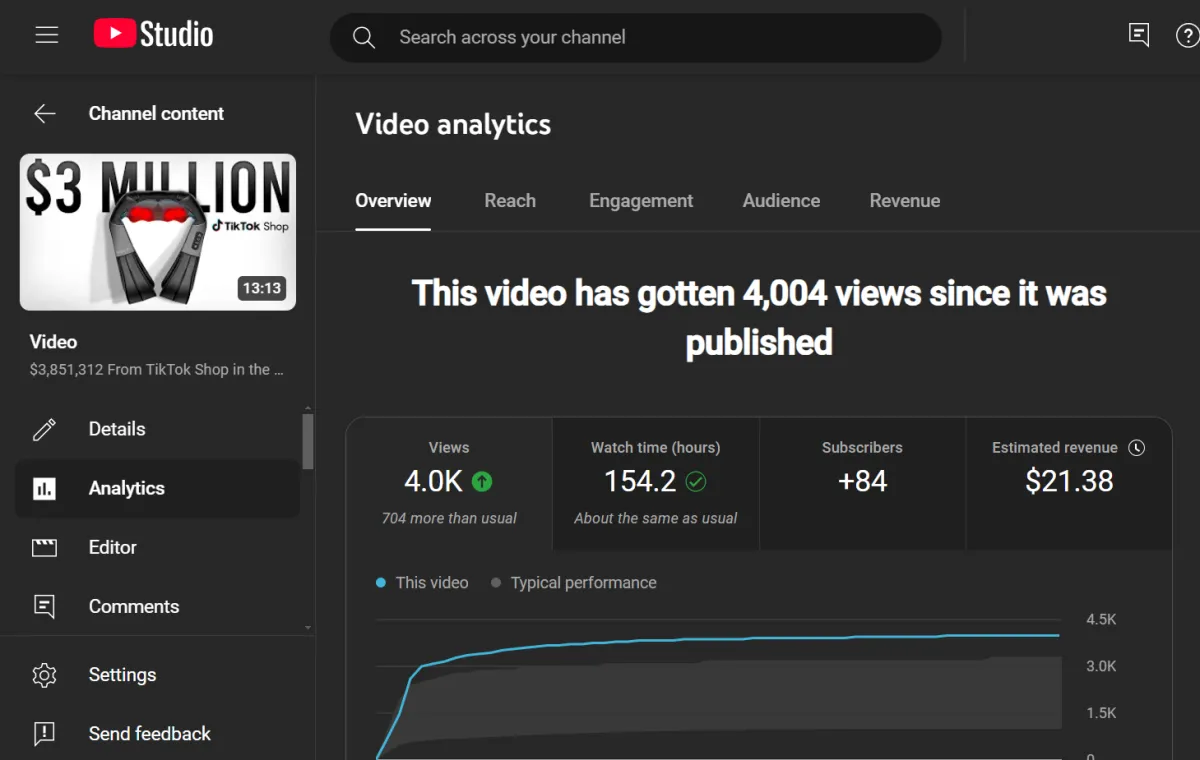Click the search magnifier icon
This screenshot has height=760, width=1200.
pyautogui.click(x=364, y=38)
